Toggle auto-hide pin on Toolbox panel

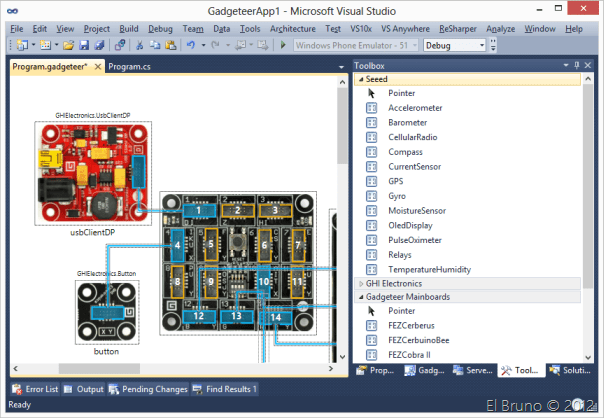pyautogui.click(x=581, y=65)
